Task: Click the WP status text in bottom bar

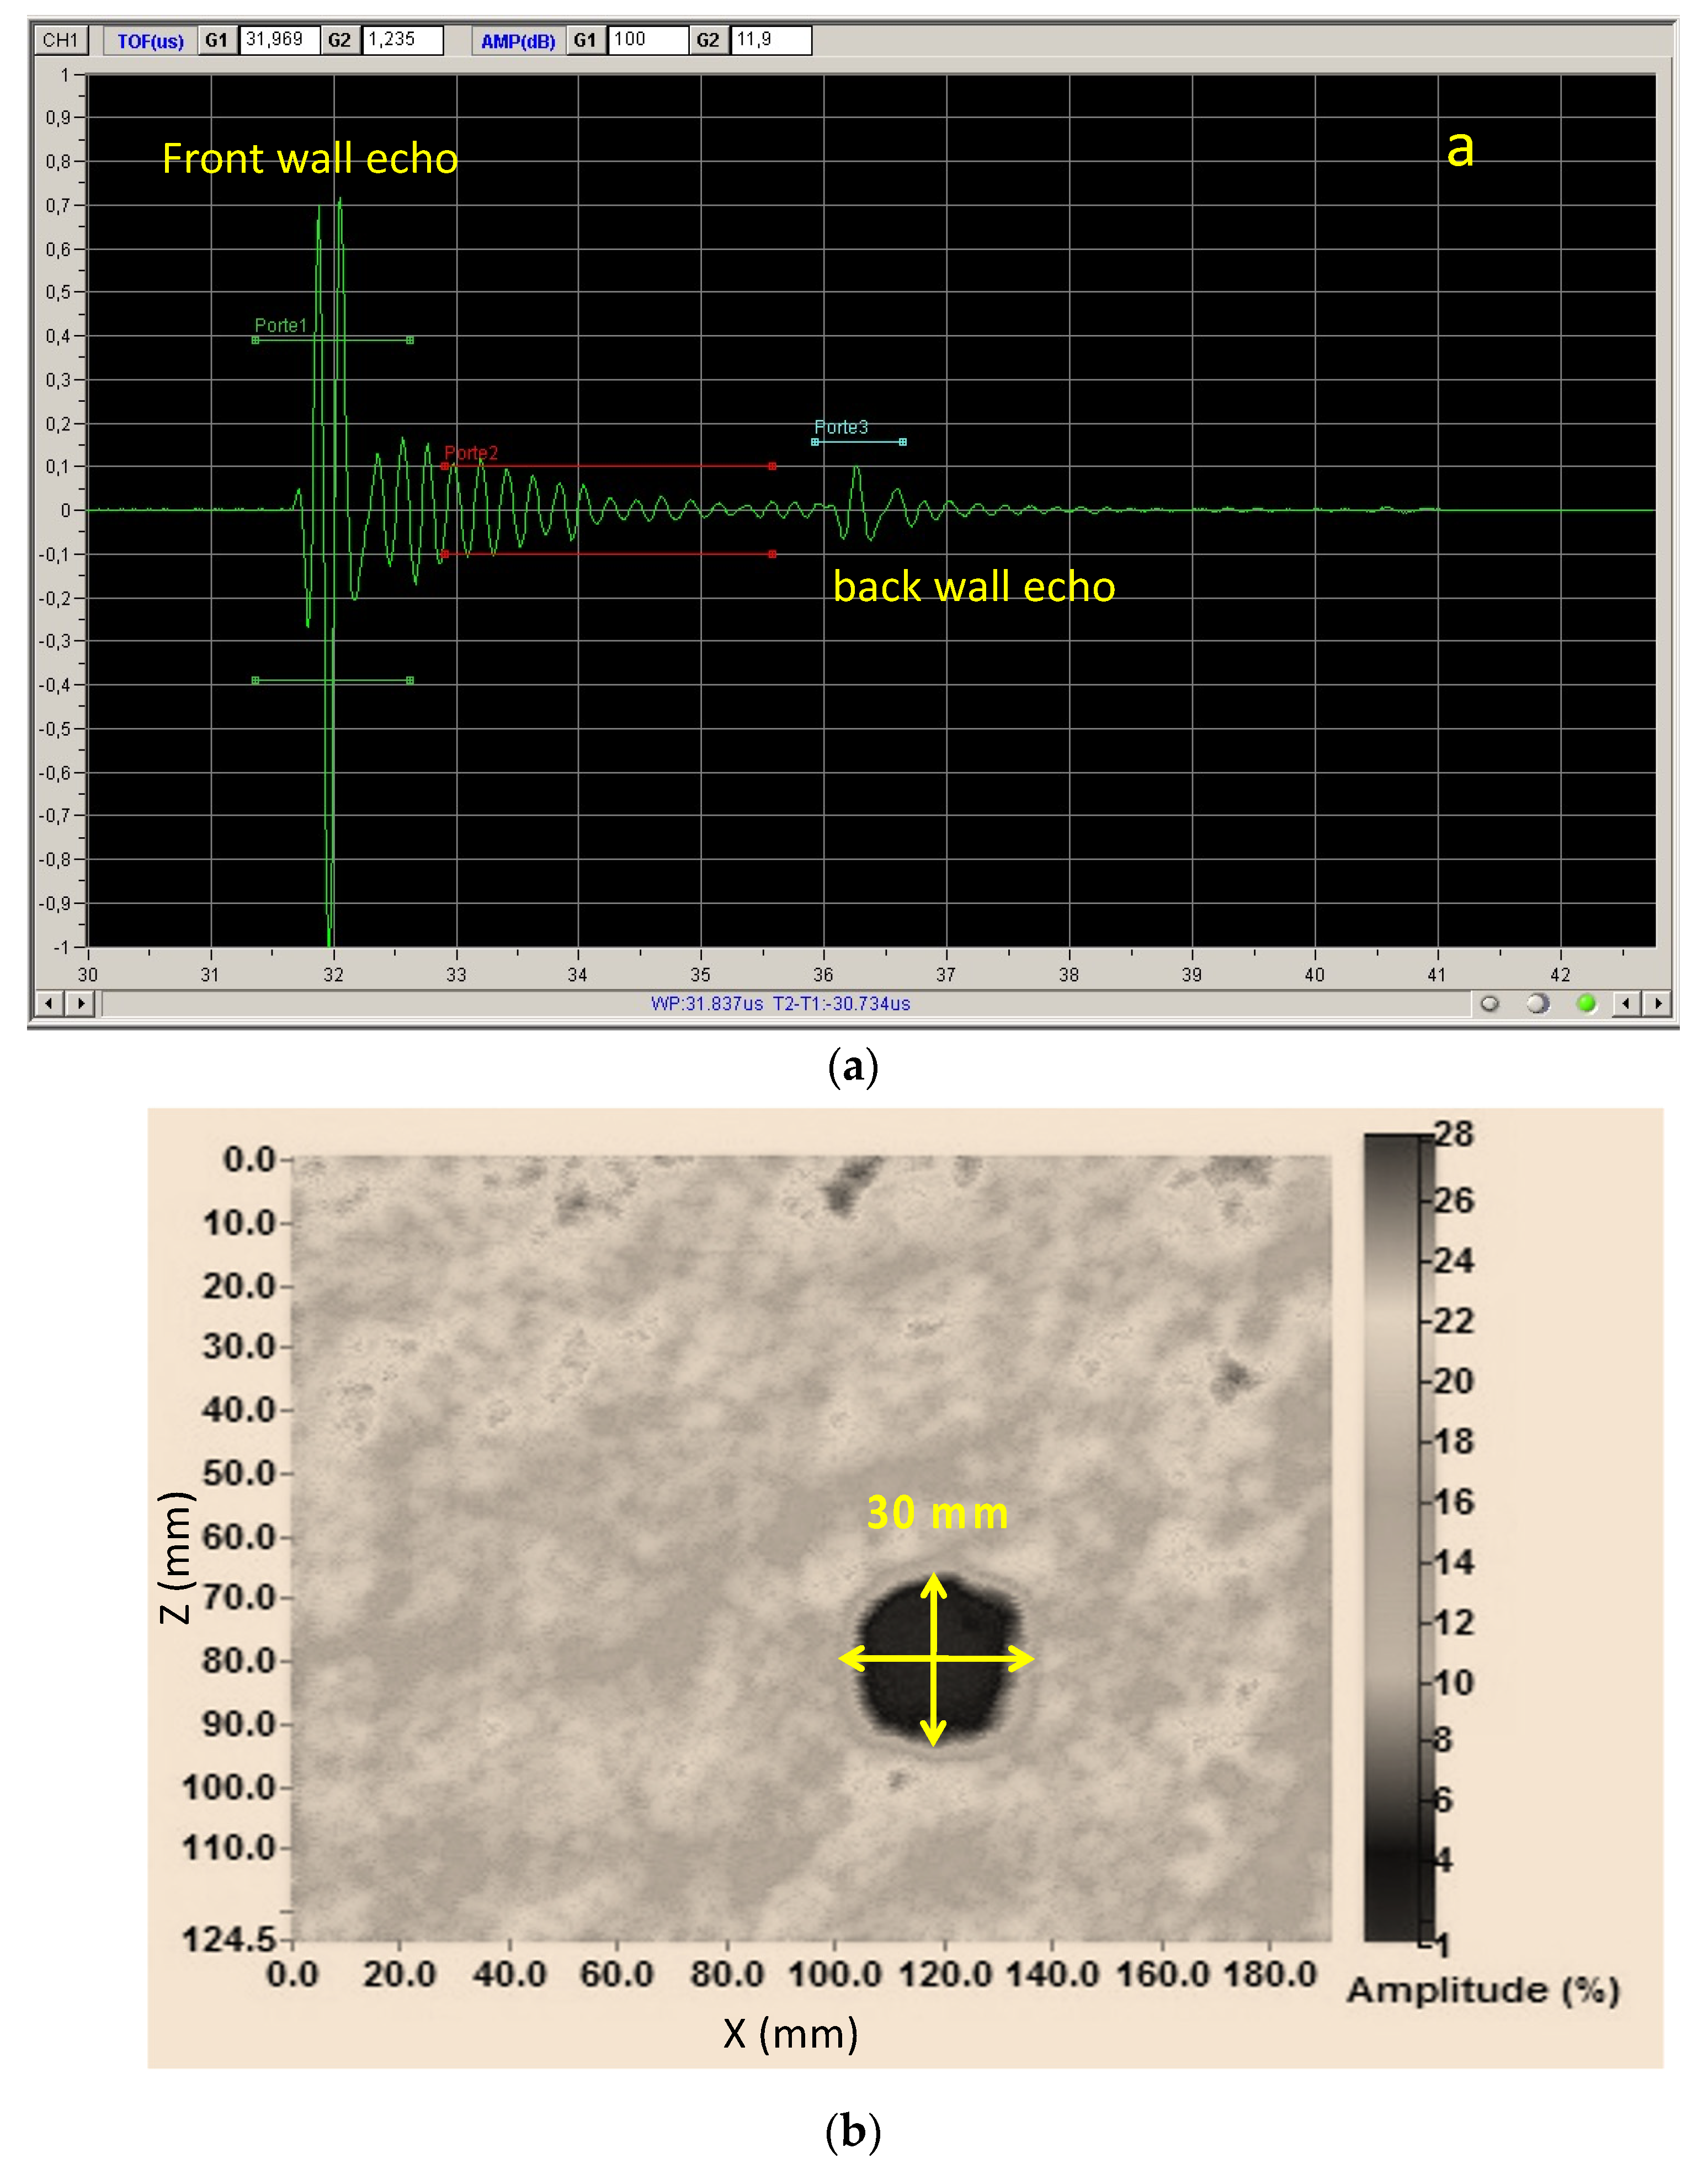Action: (x=780, y=1003)
